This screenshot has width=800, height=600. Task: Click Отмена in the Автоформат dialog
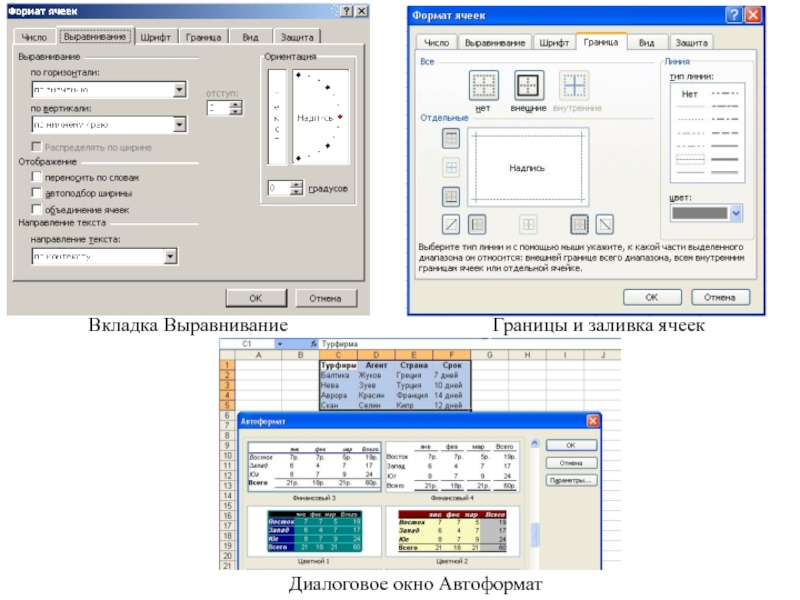coord(571,463)
